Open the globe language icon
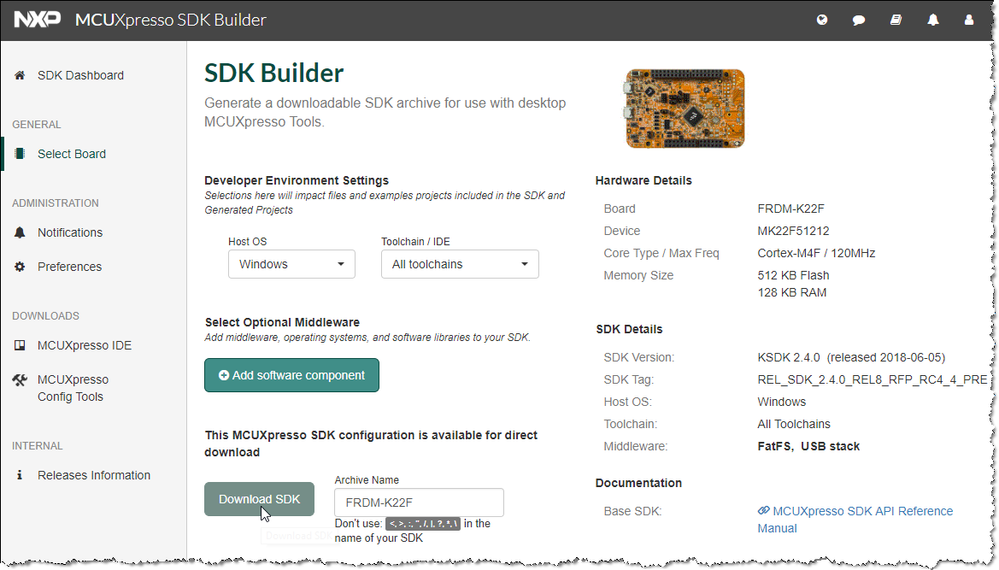Screen dimensions: 999x570 coord(822,20)
